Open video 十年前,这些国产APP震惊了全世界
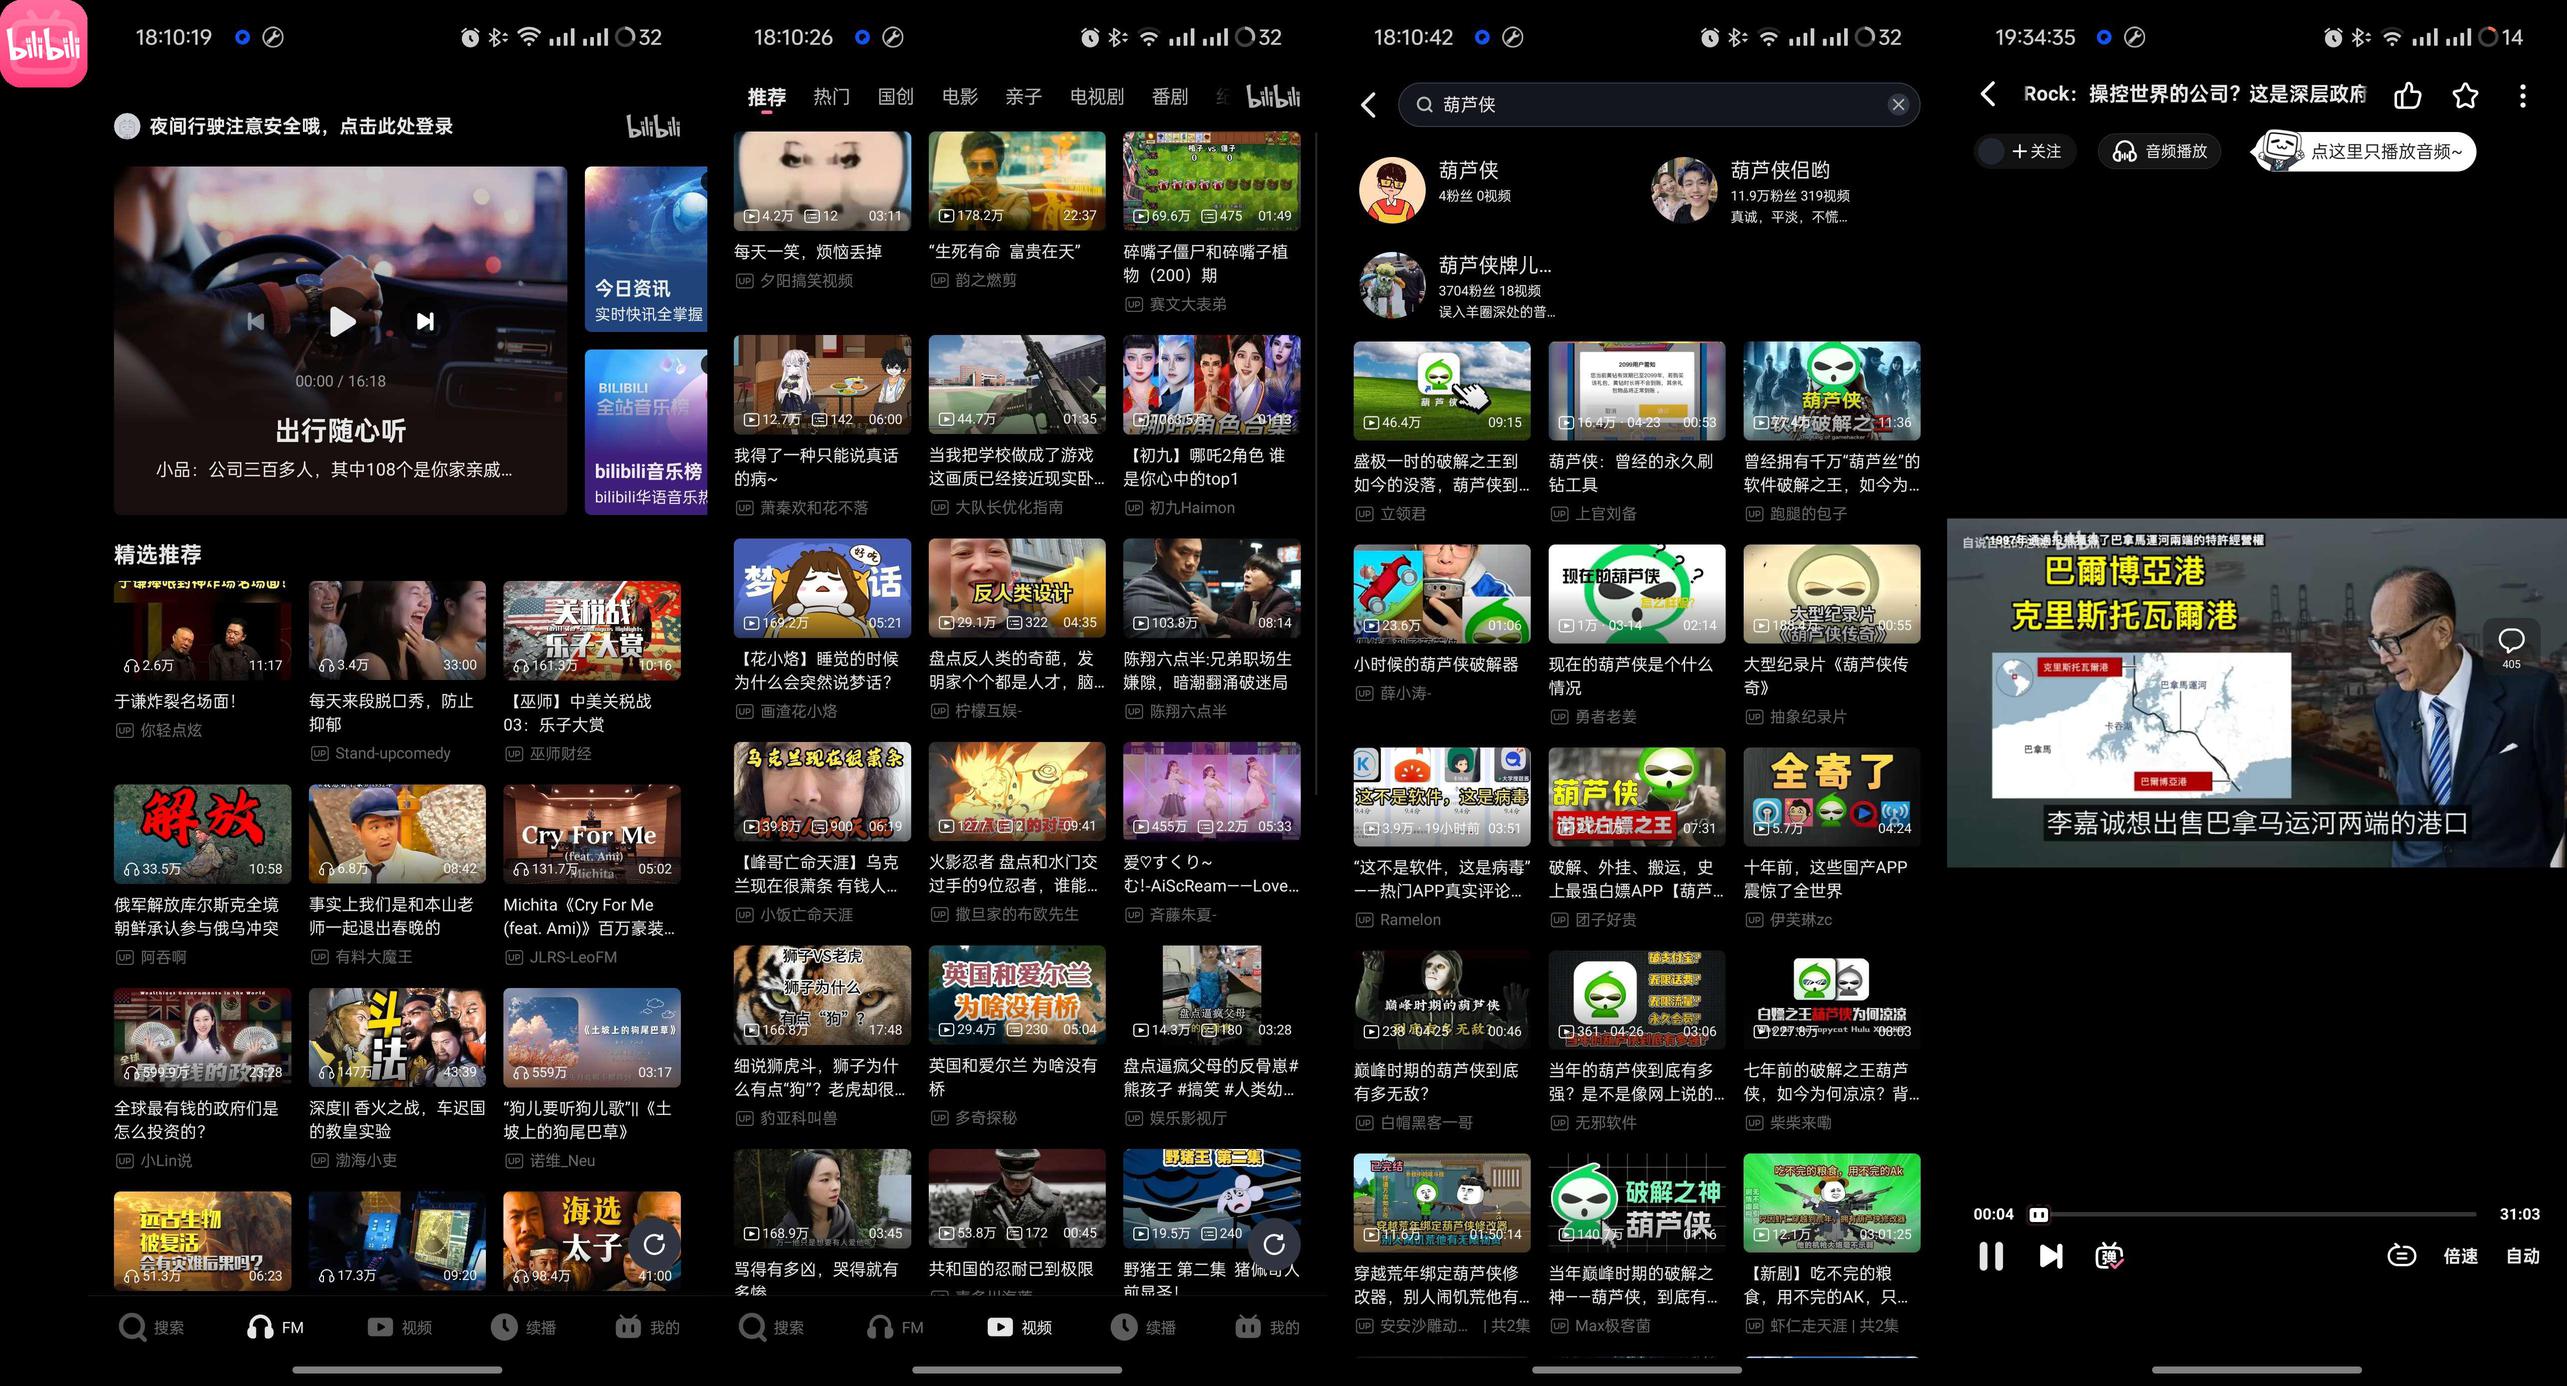The image size is (2567, 1386). [1832, 839]
